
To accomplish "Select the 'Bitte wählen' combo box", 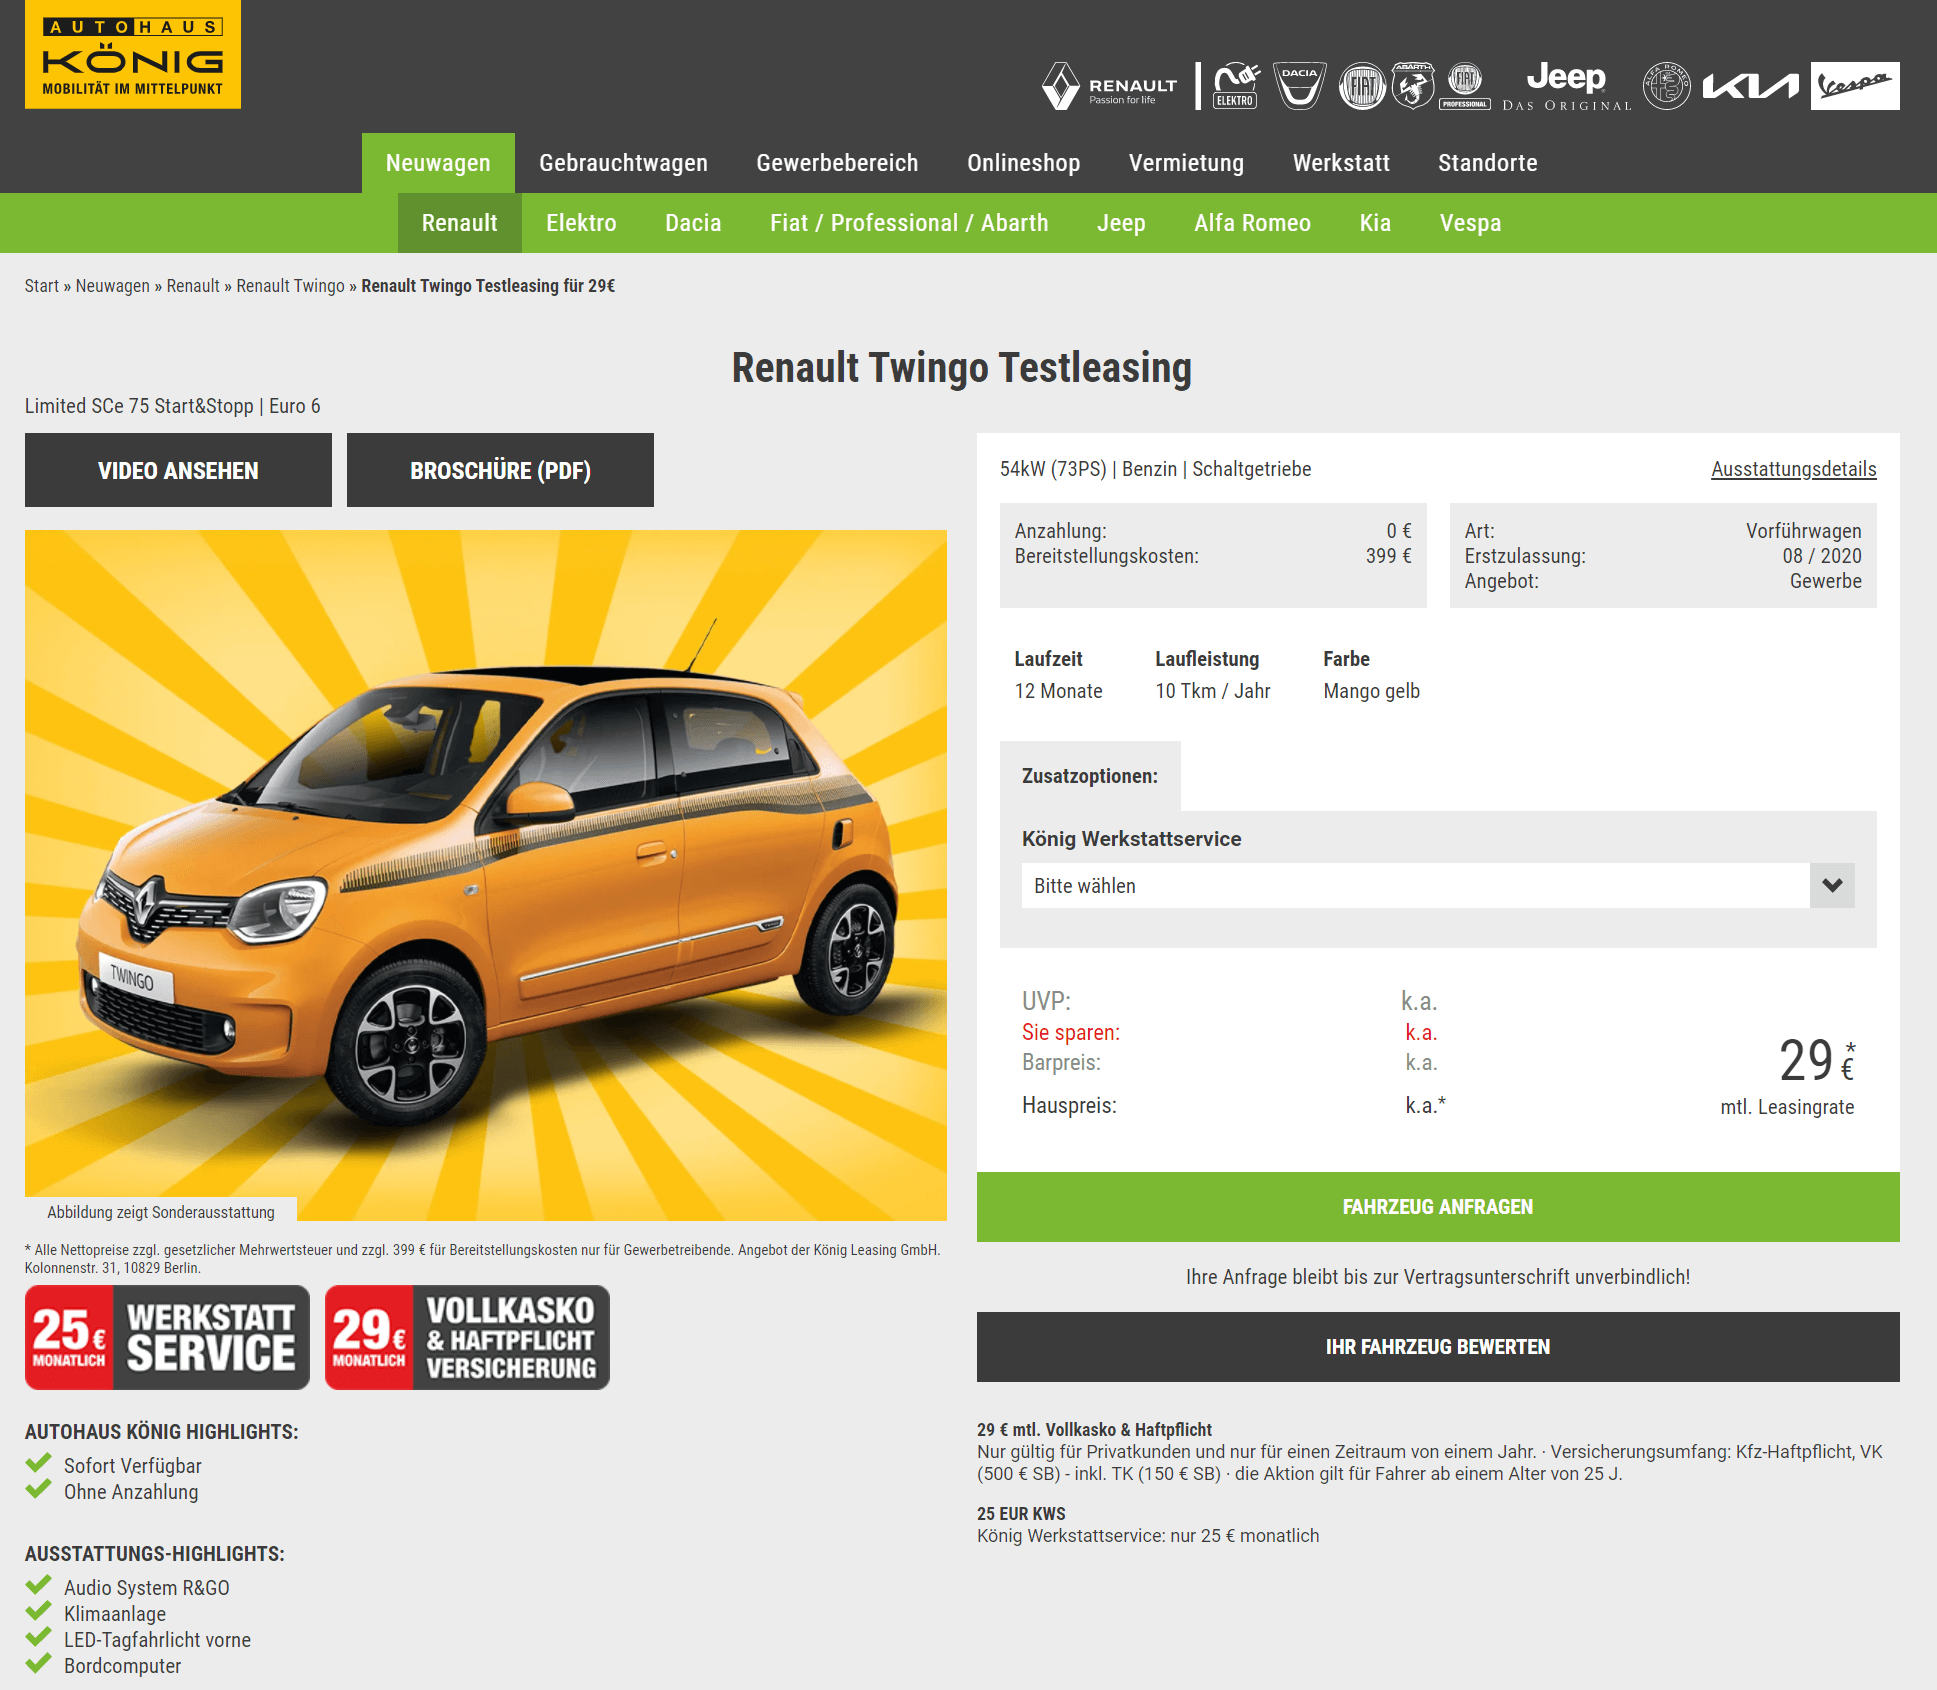I will [x=1438, y=885].
